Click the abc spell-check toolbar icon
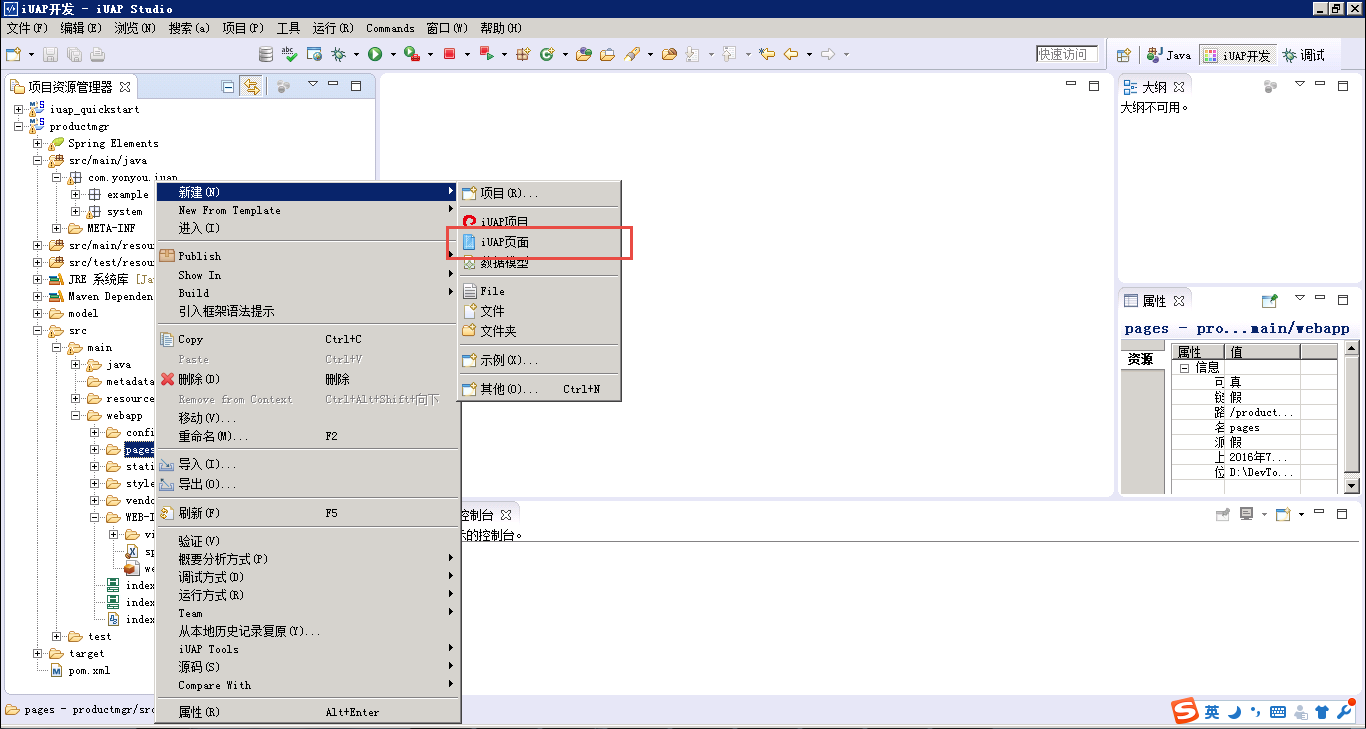This screenshot has width=1366, height=729. click(x=289, y=54)
